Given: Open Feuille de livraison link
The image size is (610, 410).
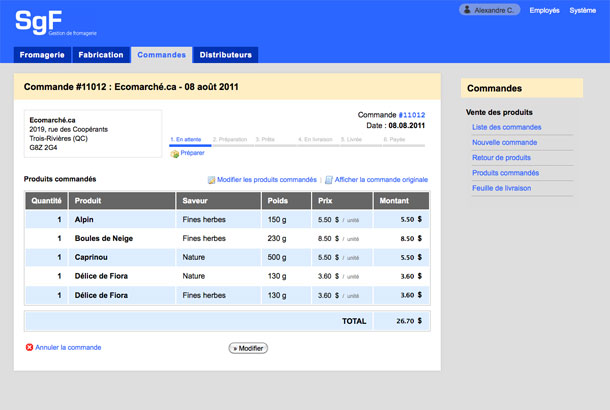Looking at the screenshot, I should (x=501, y=188).
